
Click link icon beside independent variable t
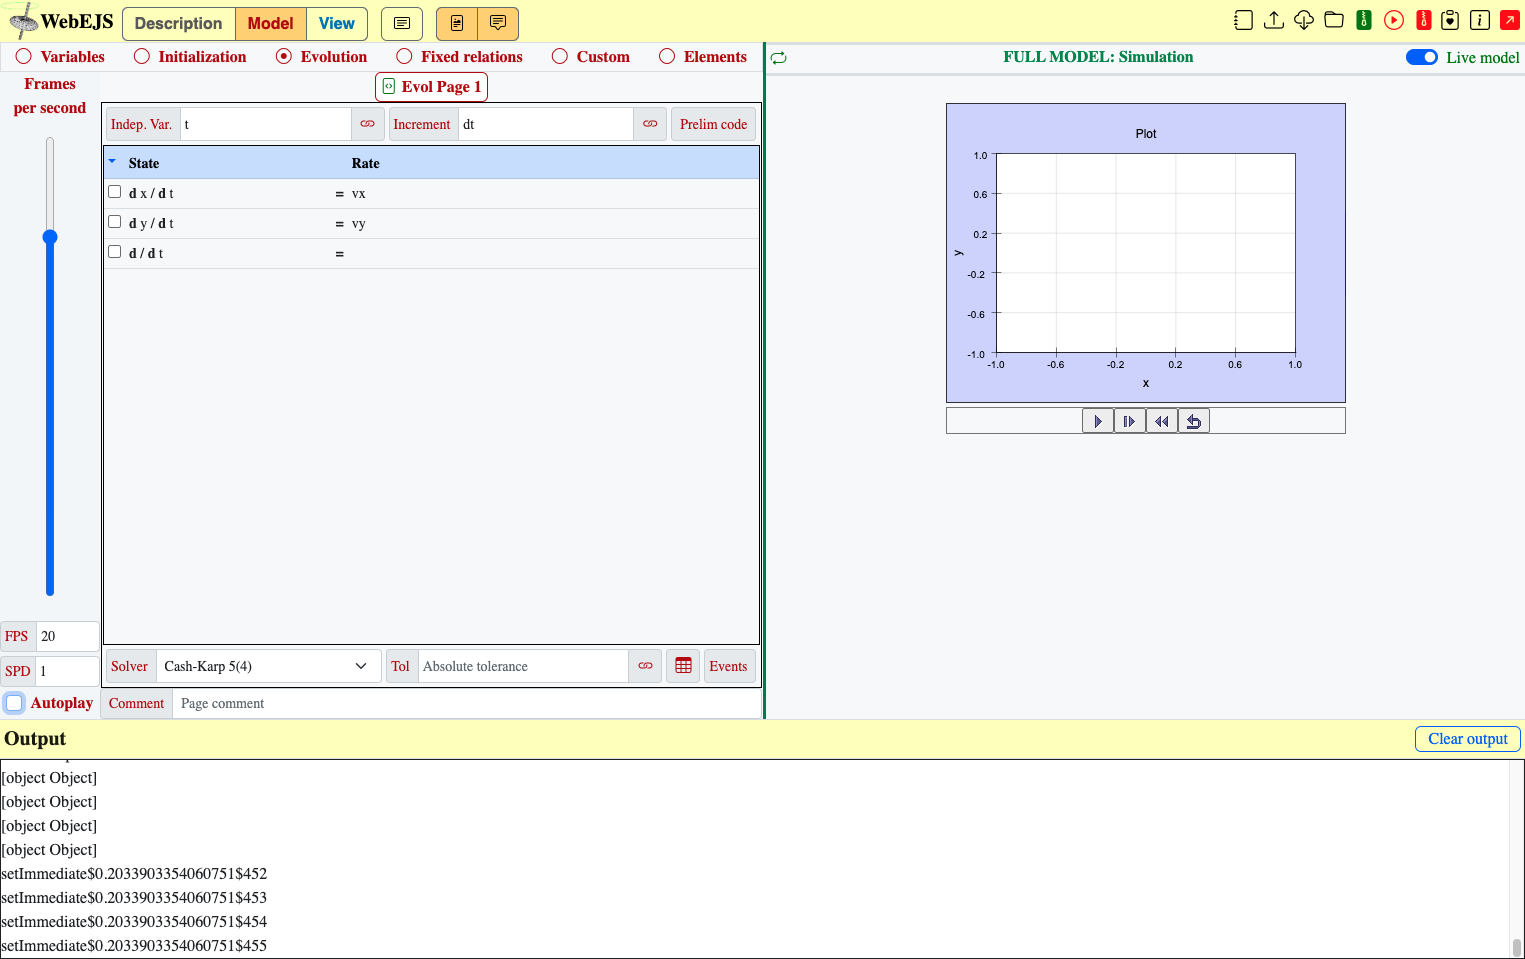368,124
